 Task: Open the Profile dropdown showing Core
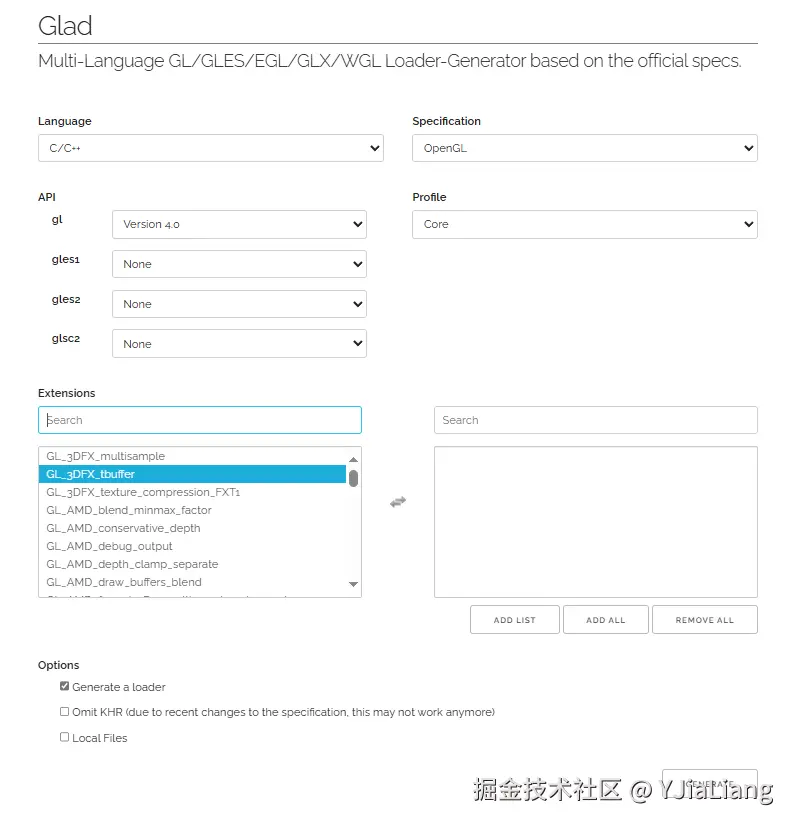click(x=585, y=224)
